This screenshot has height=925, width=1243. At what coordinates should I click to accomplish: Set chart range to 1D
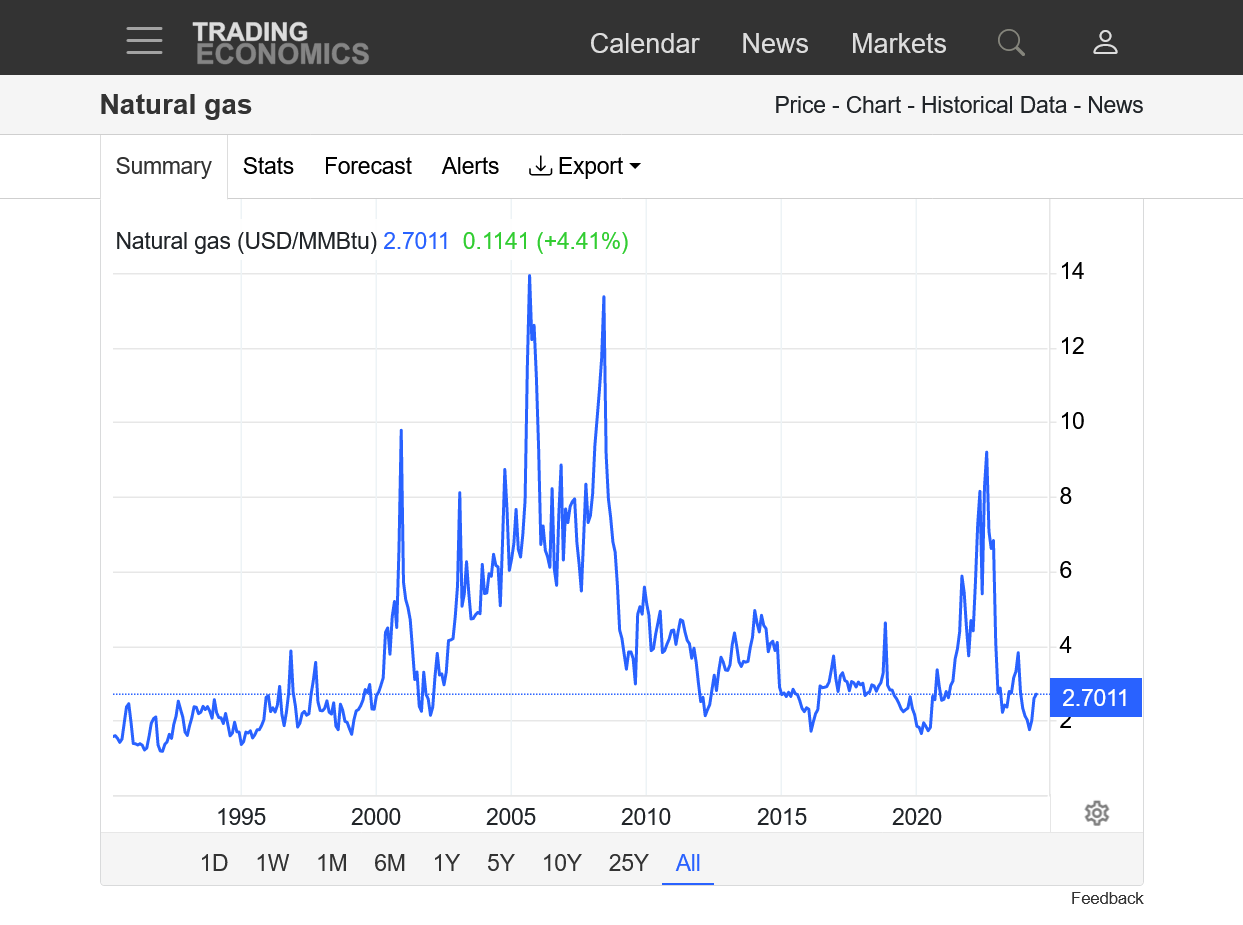[x=214, y=863]
